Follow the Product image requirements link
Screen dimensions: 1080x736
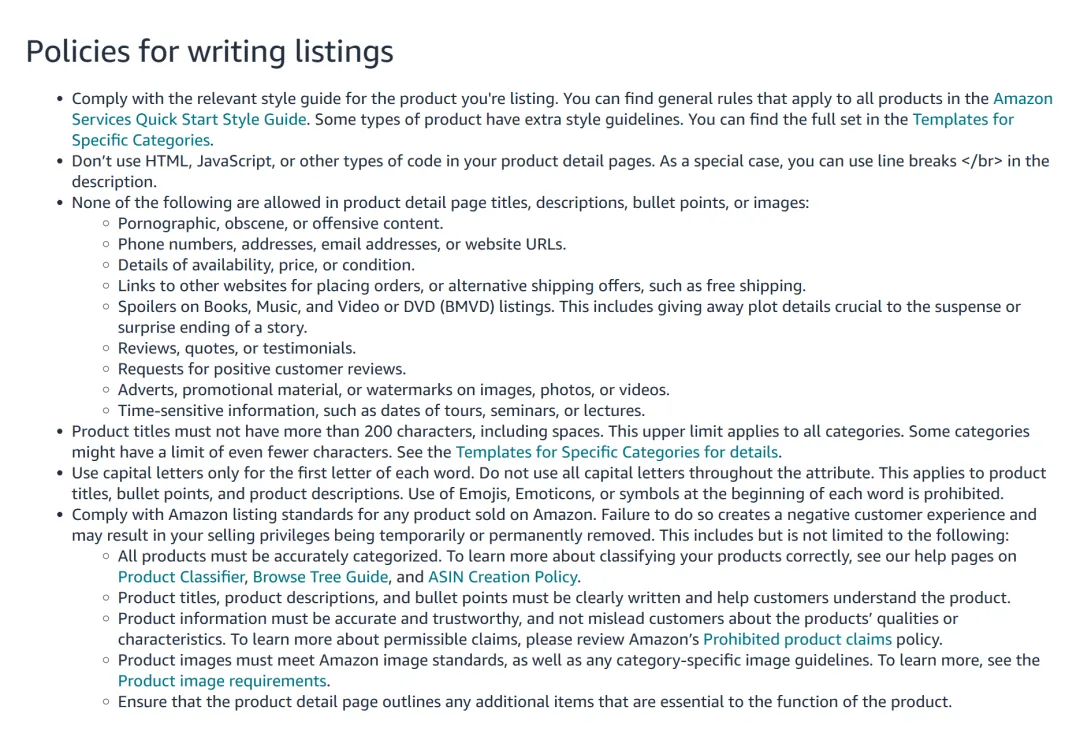pyautogui.click(x=222, y=680)
